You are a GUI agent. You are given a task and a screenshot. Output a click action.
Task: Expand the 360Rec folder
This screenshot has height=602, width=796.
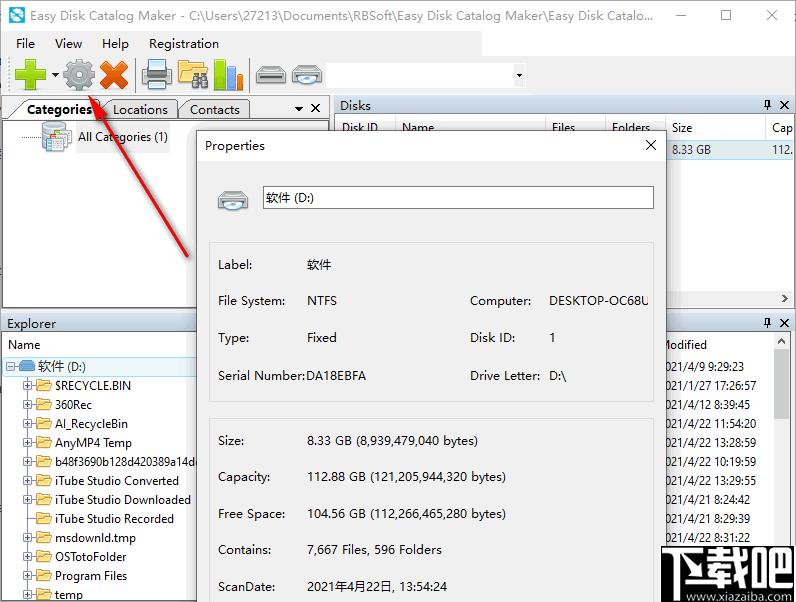28,405
